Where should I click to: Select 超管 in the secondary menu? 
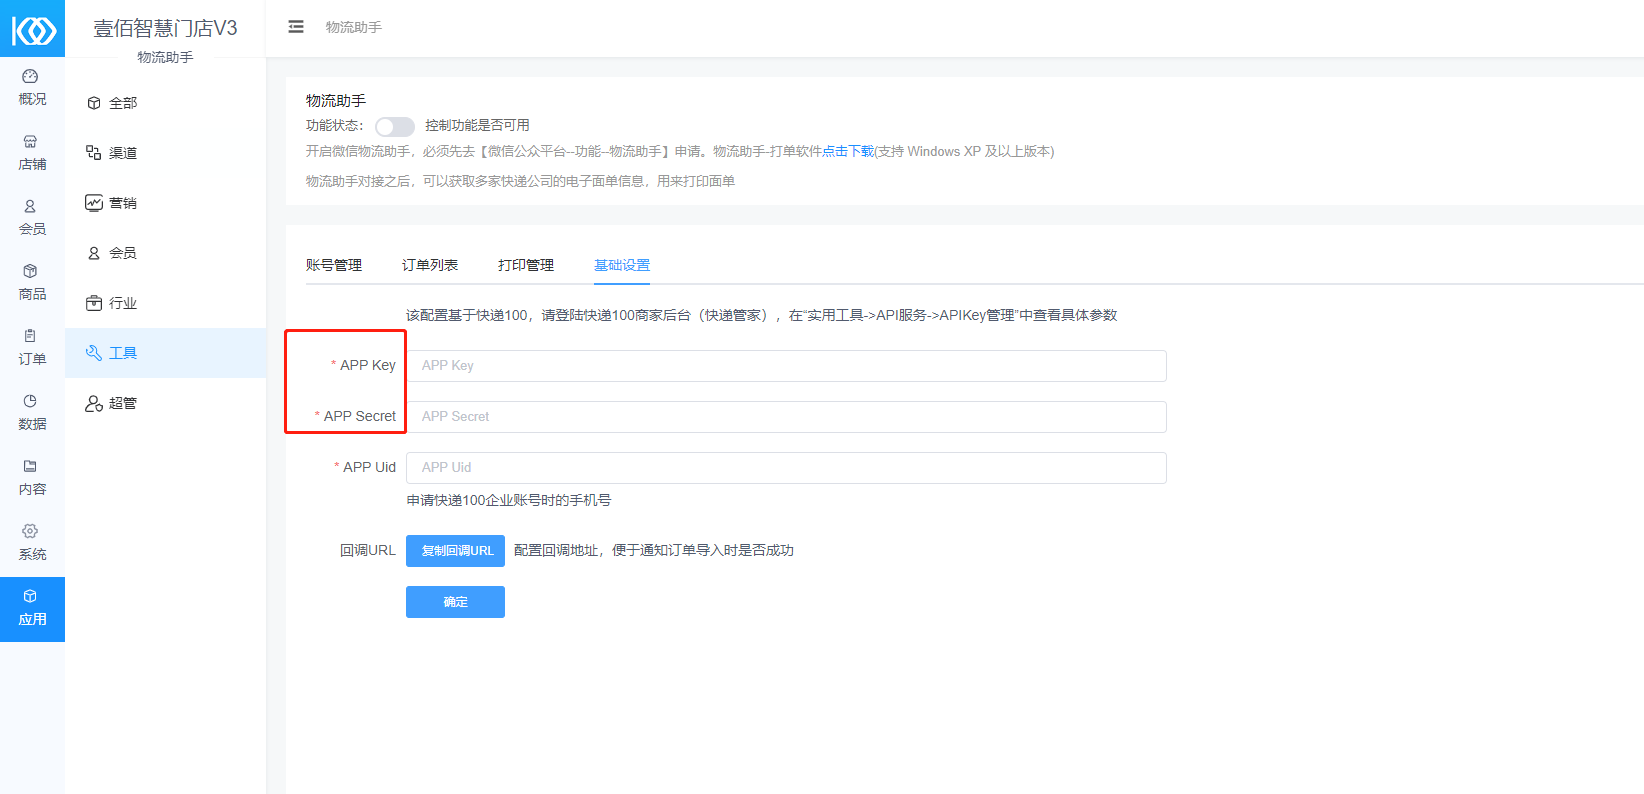pyautogui.click(x=165, y=403)
